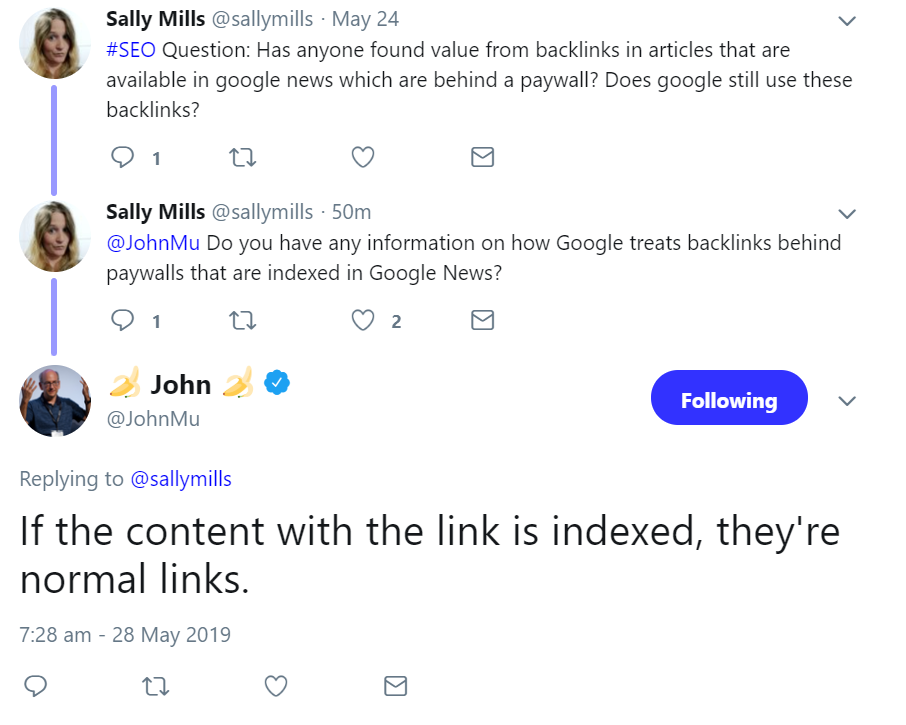Retweet John's reply about normal links
Viewport: 906px width, 725px height.
tap(155, 686)
